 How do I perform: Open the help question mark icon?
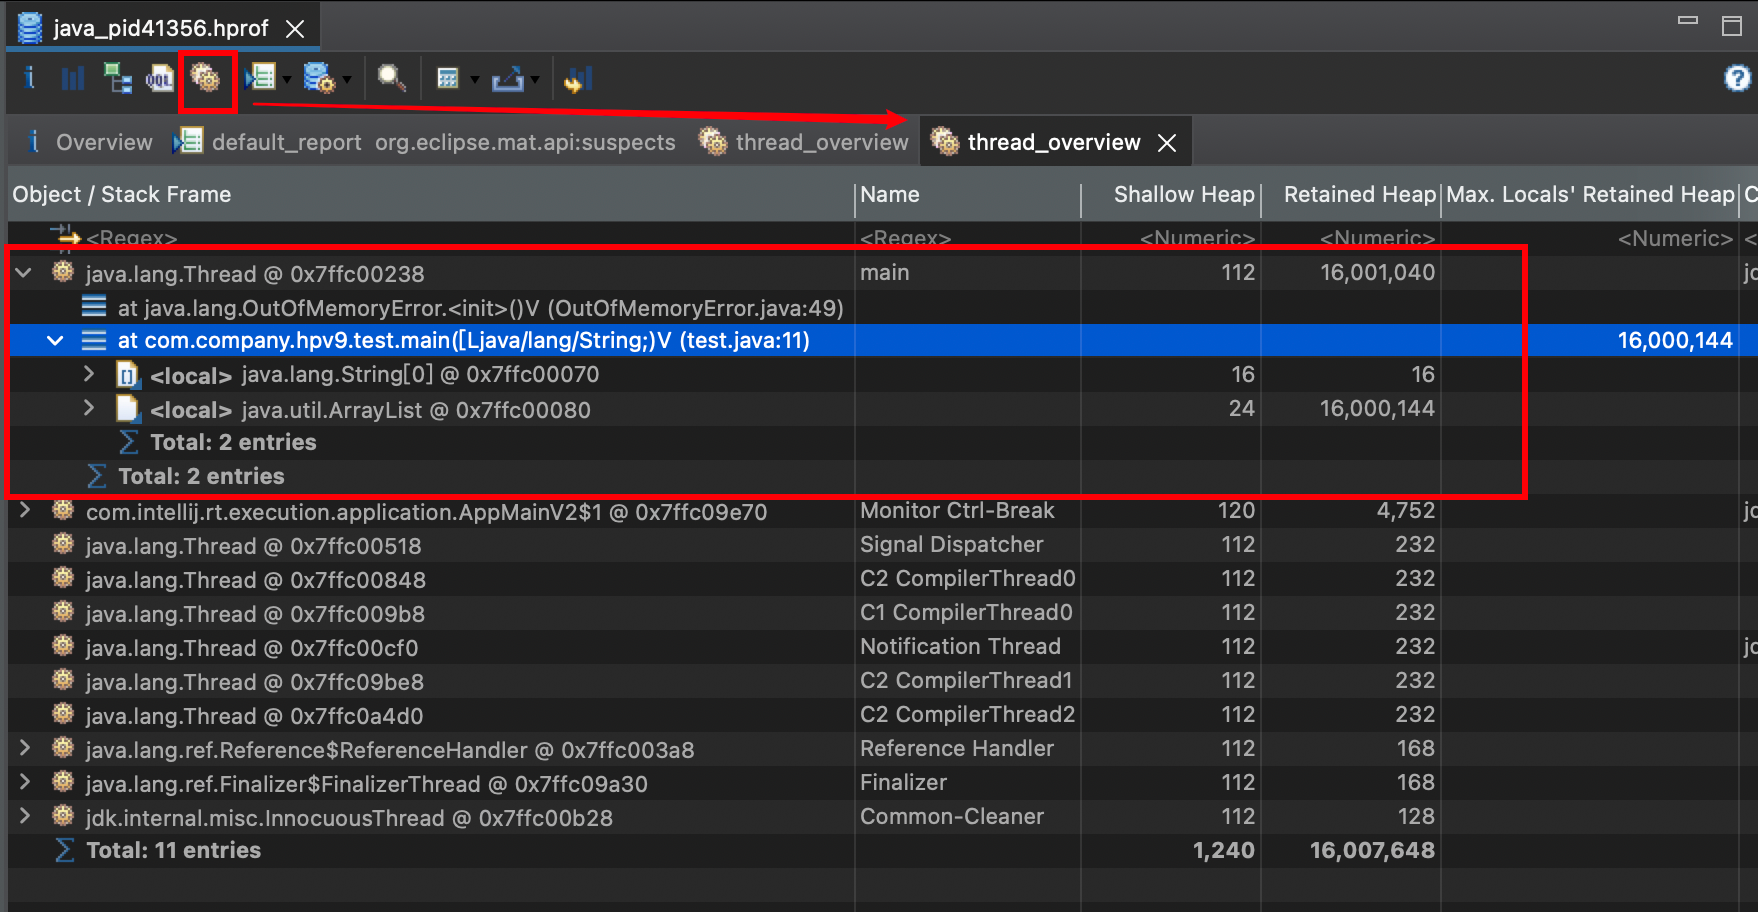pos(1738,78)
